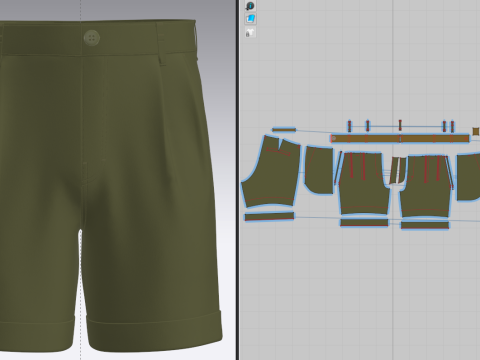This screenshot has width=480, height=360.
Task: Select the second belt loop from the left
Action: 368,126
